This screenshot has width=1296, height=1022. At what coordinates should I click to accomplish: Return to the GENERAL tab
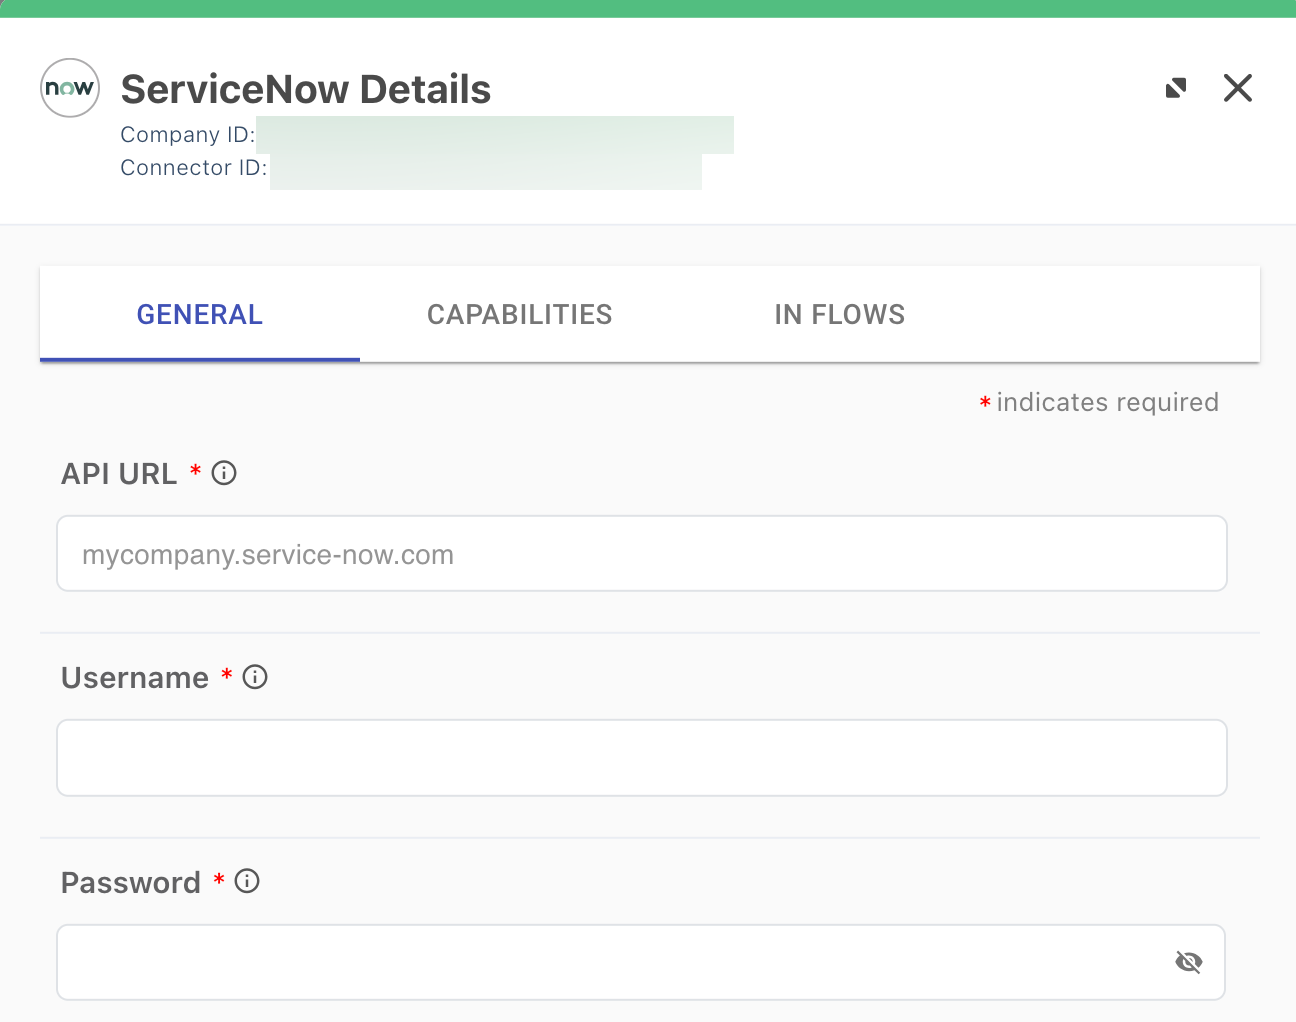(x=199, y=314)
